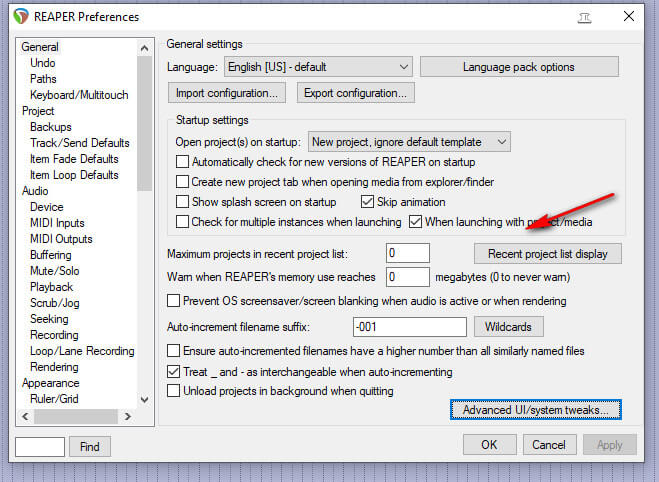The height and width of the screenshot is (482, 659).
Task: Select Mute/Solo preferences page
Action: (54, 271)
